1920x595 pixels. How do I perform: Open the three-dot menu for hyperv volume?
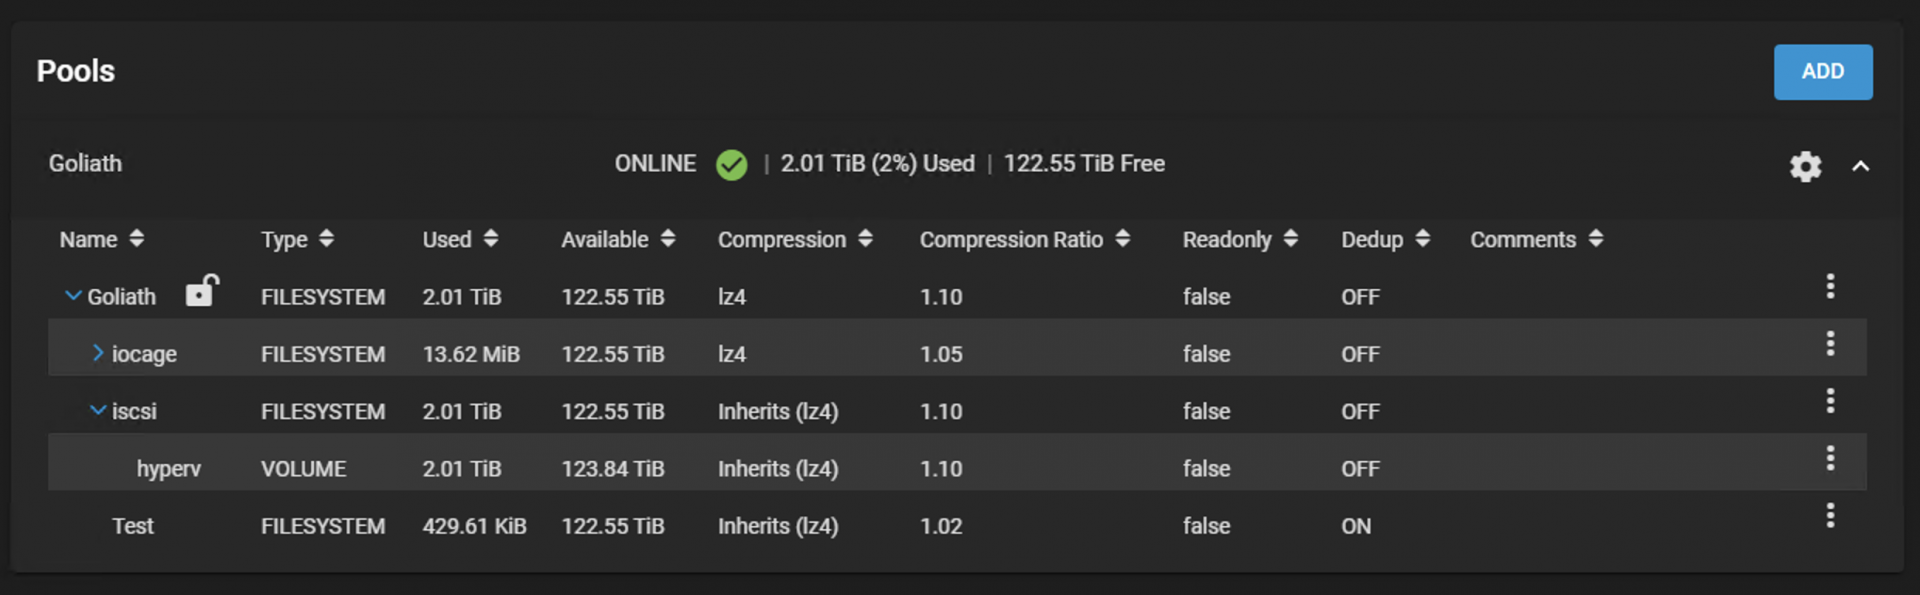click(1829, 459)
